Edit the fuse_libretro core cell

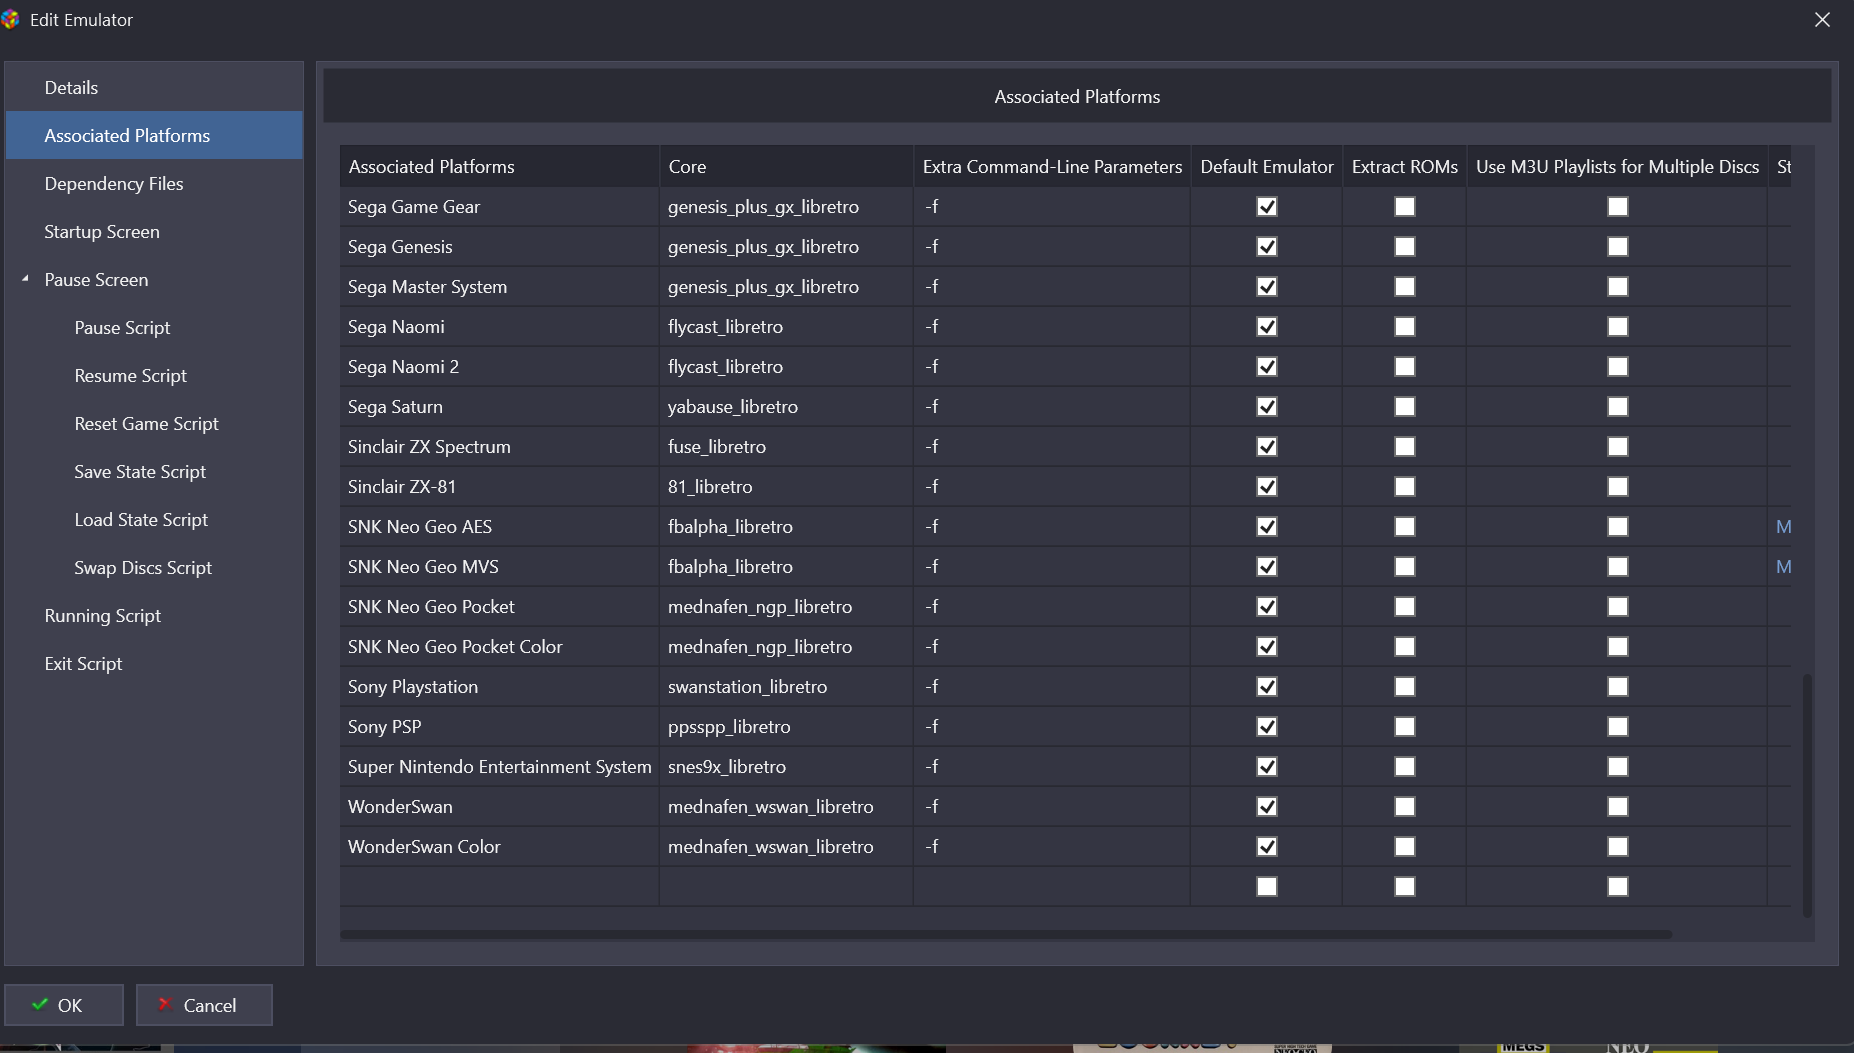786,446
